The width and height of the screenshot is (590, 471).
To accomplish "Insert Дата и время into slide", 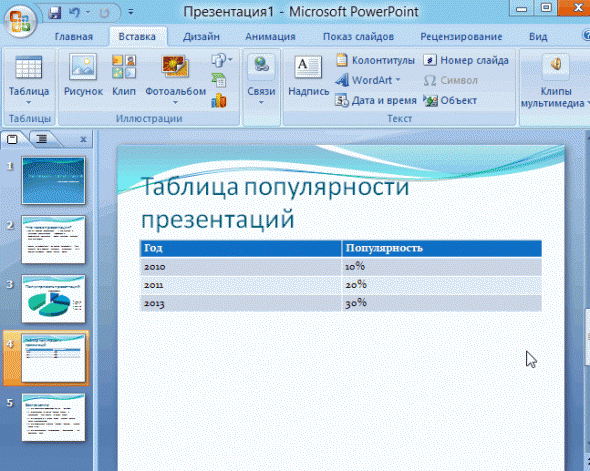I will 376,100.
